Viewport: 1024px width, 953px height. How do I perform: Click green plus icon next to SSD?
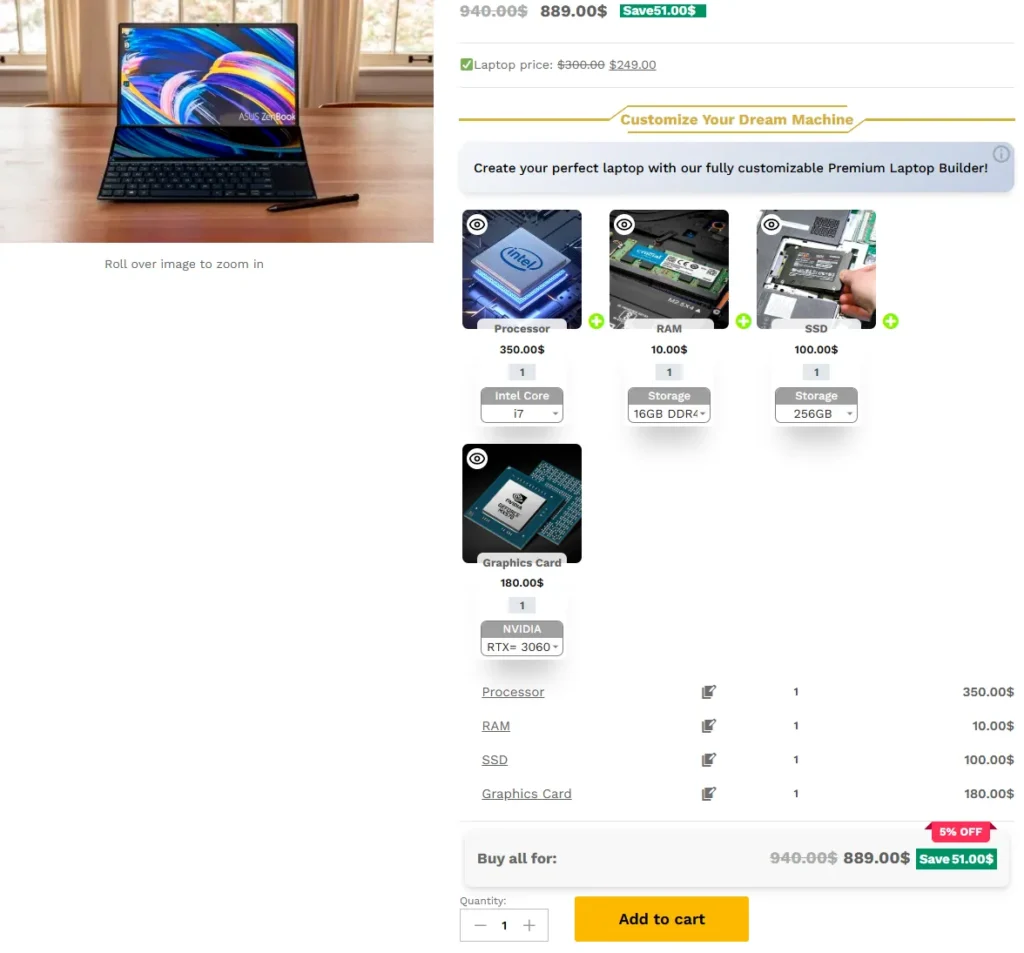(891, 321)
